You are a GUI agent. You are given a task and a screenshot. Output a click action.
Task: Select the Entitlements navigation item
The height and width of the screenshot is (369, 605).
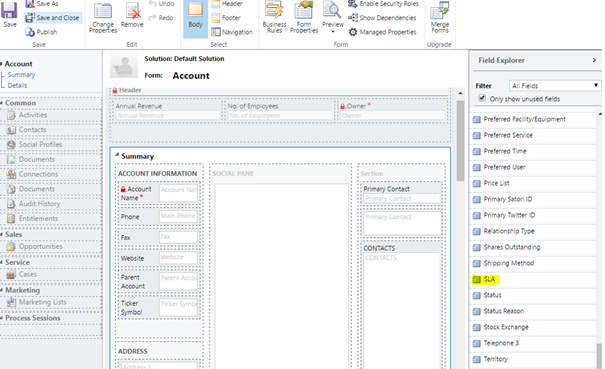point(32,218)
